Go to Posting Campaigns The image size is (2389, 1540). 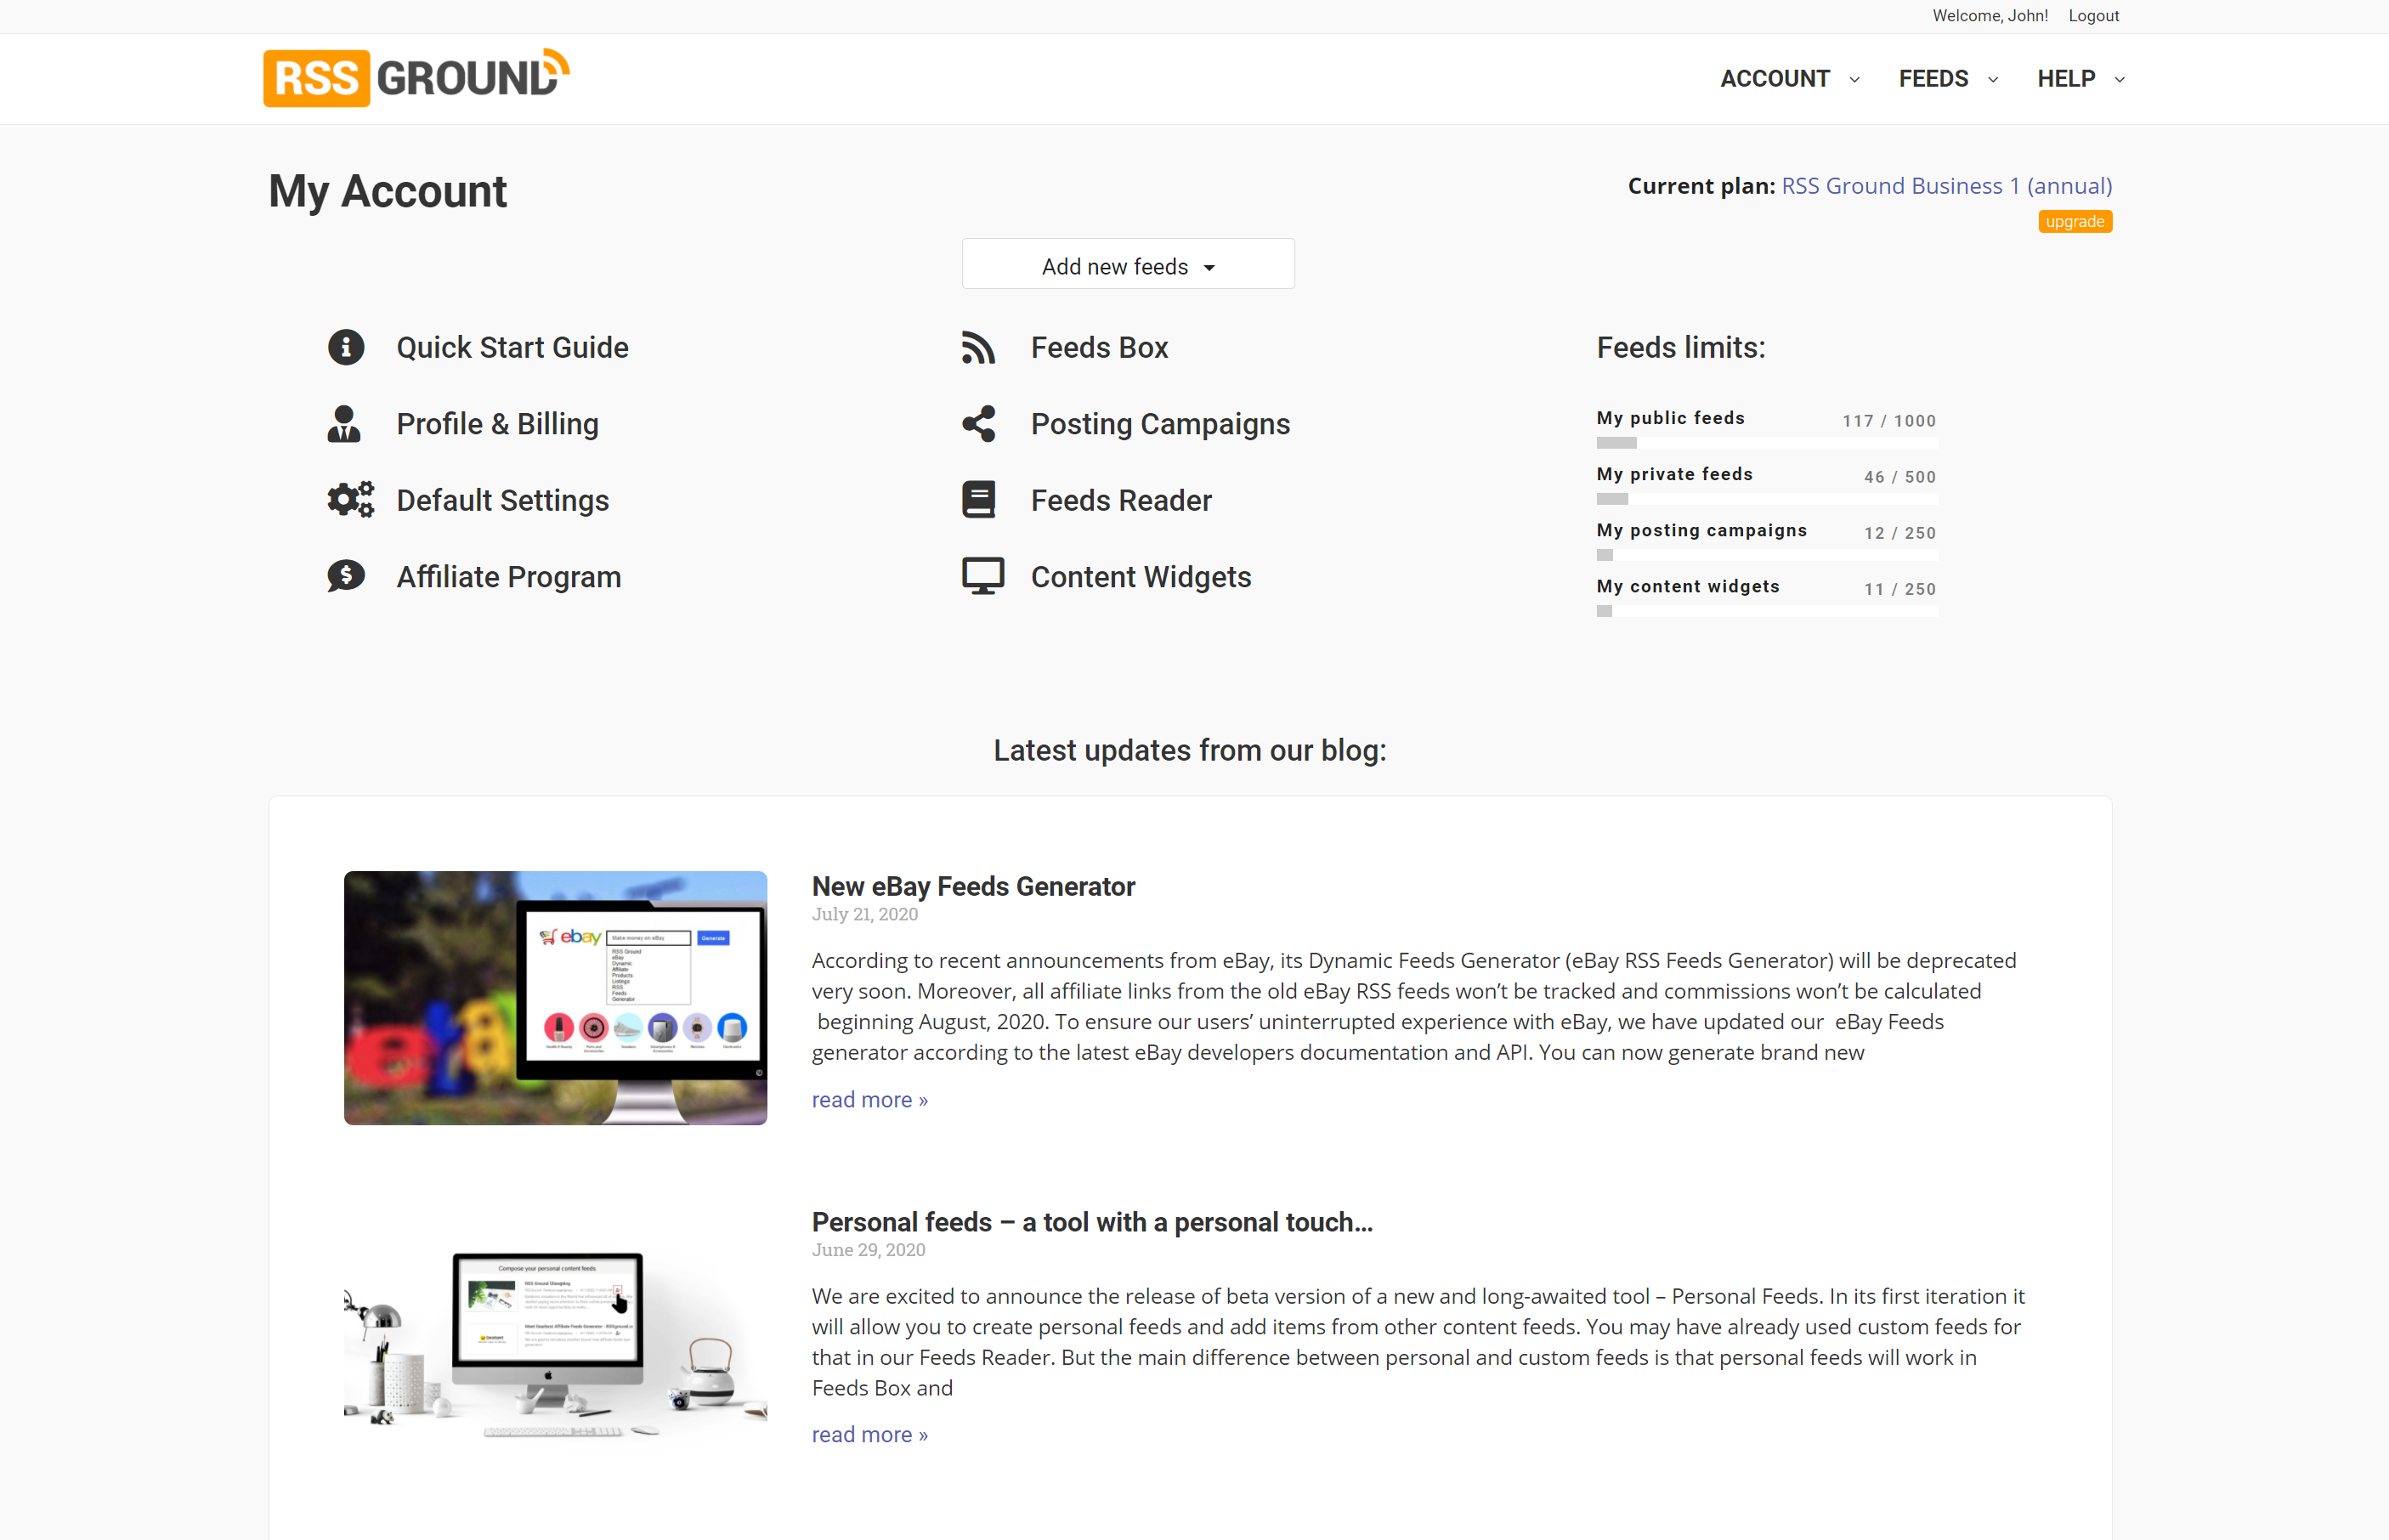click(x=1160, y=424)
